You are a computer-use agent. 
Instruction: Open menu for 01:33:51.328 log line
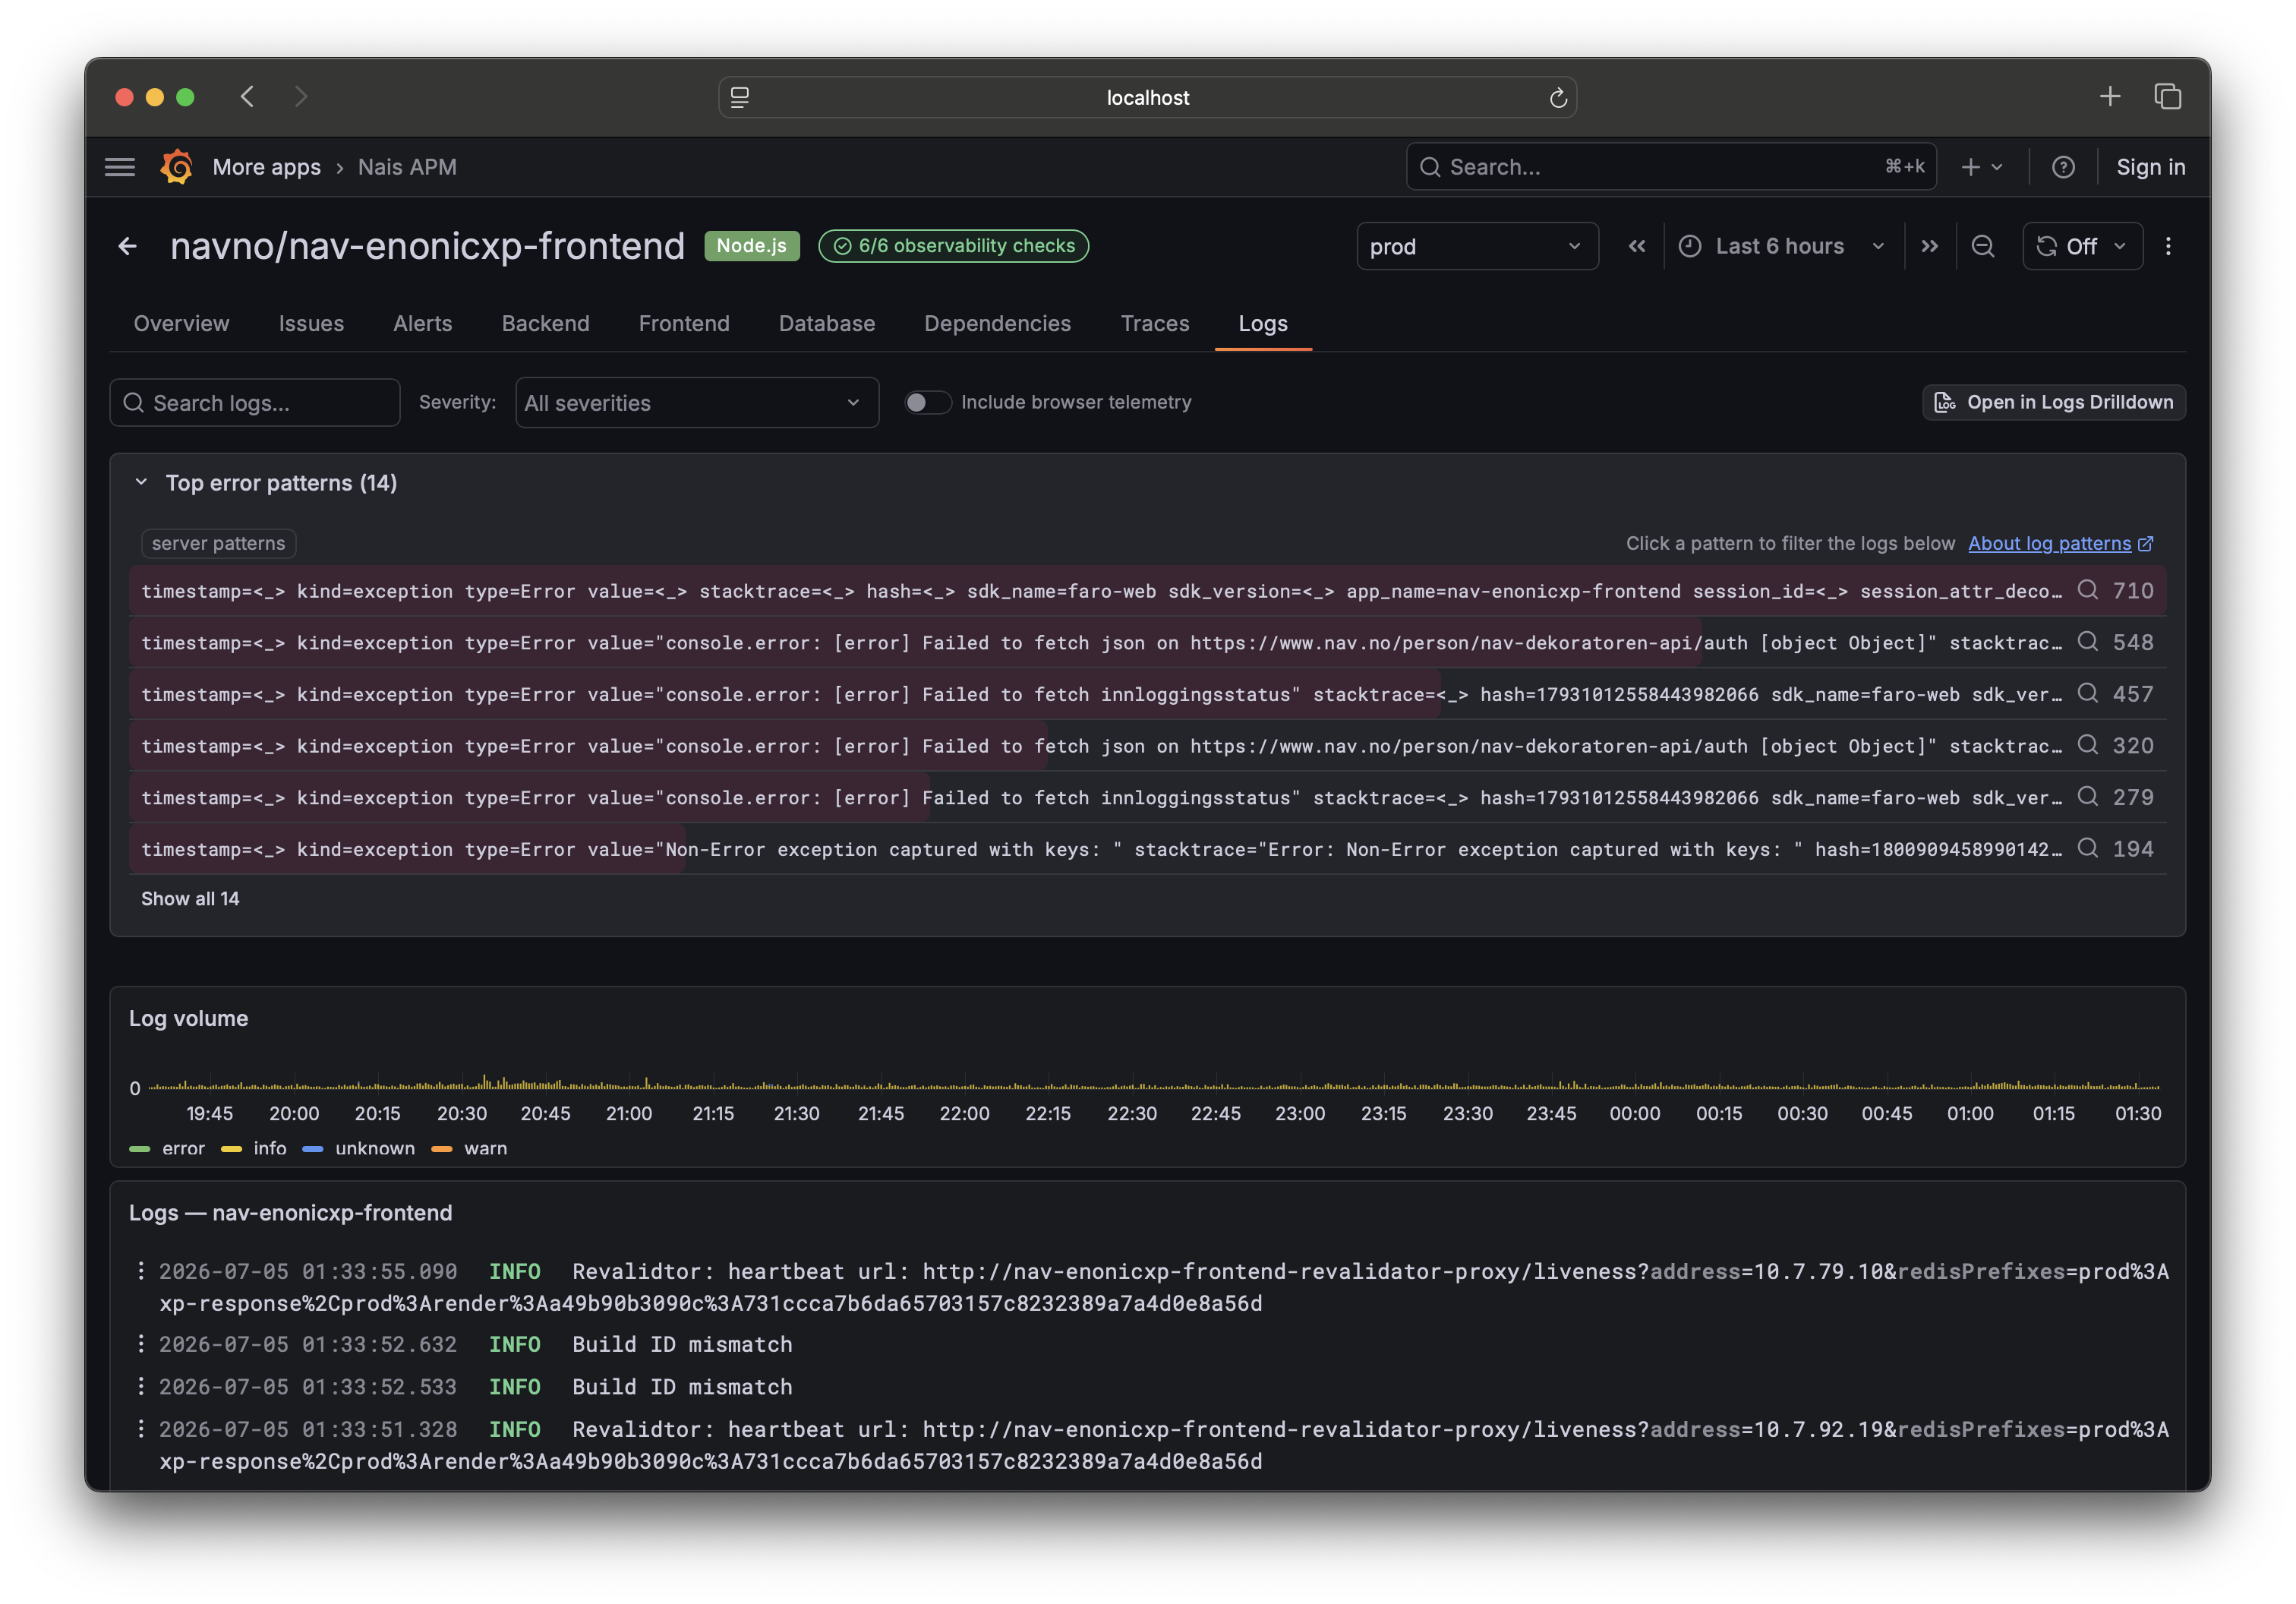click(141, 1428)
